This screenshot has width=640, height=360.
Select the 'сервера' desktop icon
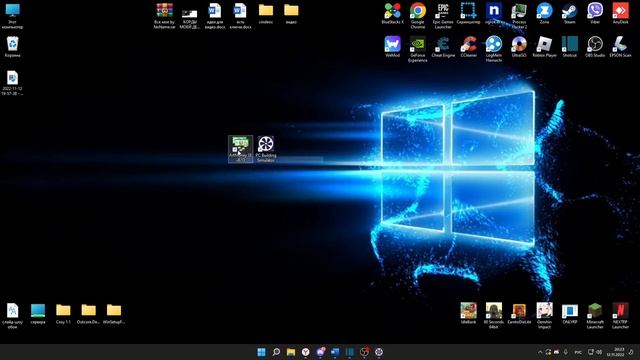click(38, 313)
